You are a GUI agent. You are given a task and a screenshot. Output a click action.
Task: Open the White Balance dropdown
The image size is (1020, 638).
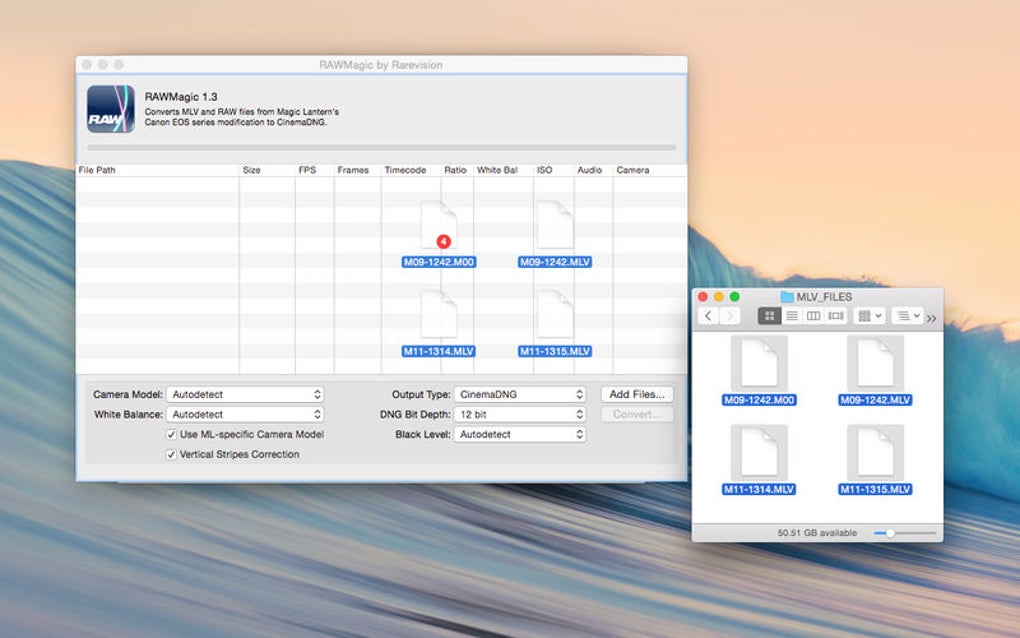point(245,414)
